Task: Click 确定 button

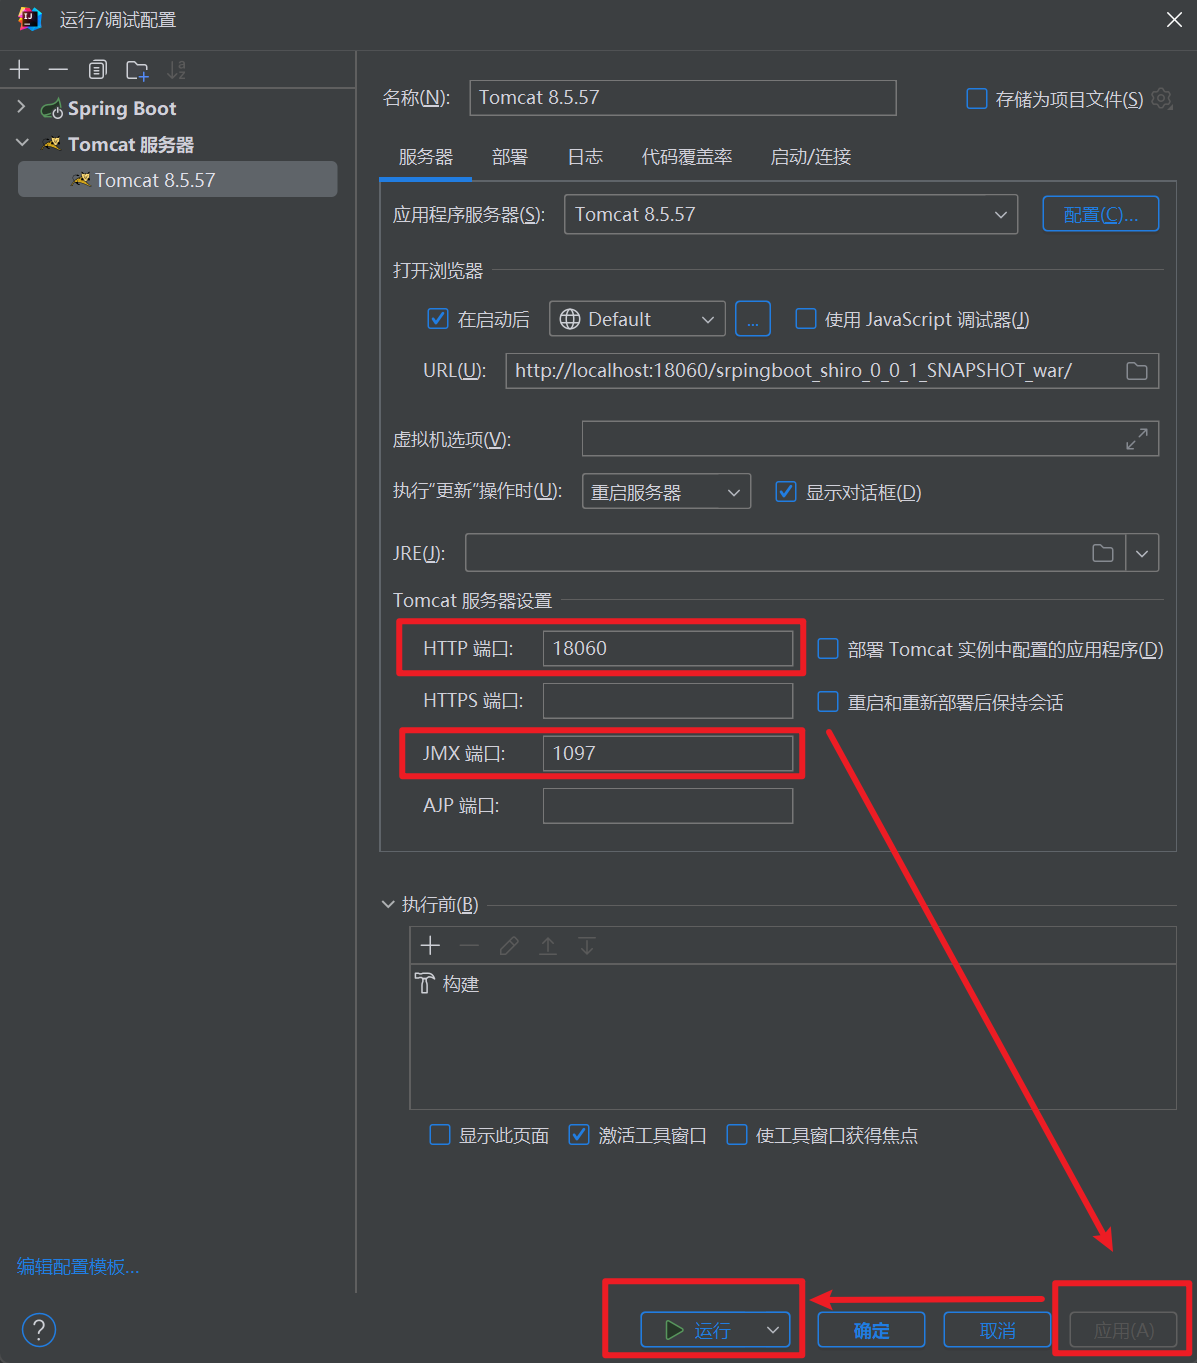Action: click(x=871, y=1330)
